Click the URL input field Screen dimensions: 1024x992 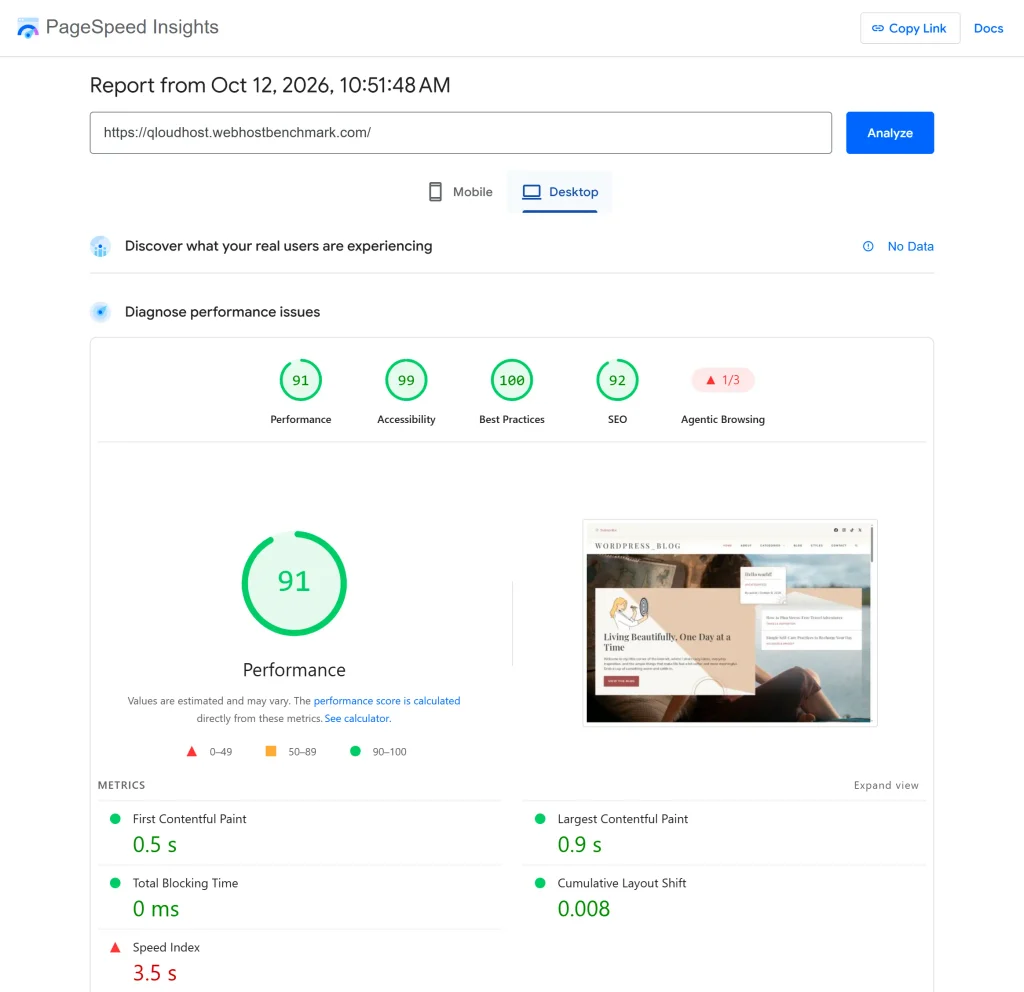click(460, 133)
